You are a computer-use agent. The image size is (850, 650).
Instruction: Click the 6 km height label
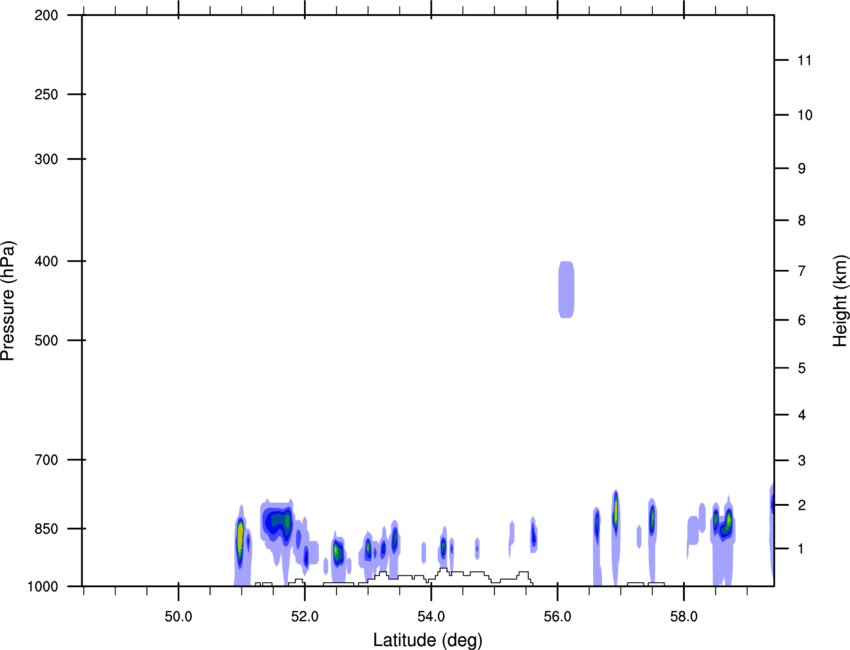click(802, 320)
